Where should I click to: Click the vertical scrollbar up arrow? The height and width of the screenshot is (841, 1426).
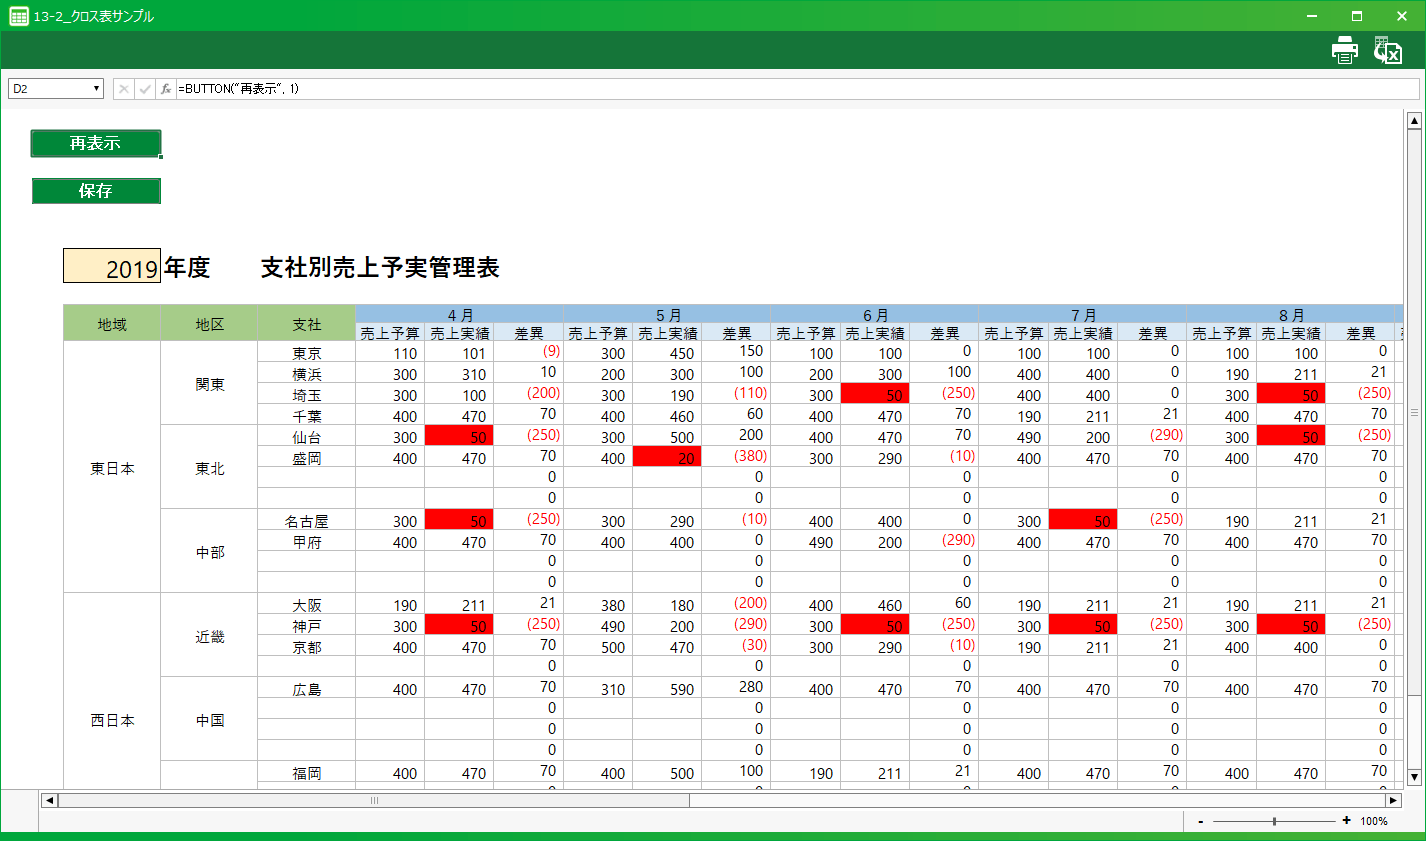[1414, 121]
